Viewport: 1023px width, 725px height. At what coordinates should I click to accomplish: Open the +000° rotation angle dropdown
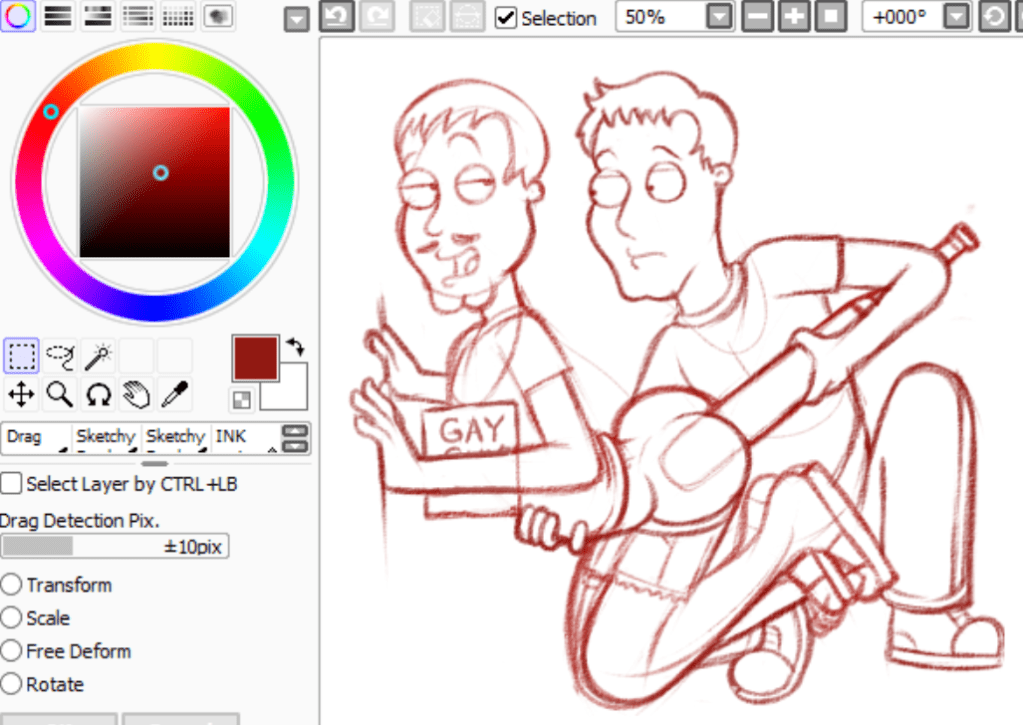(x=957, y=17)
